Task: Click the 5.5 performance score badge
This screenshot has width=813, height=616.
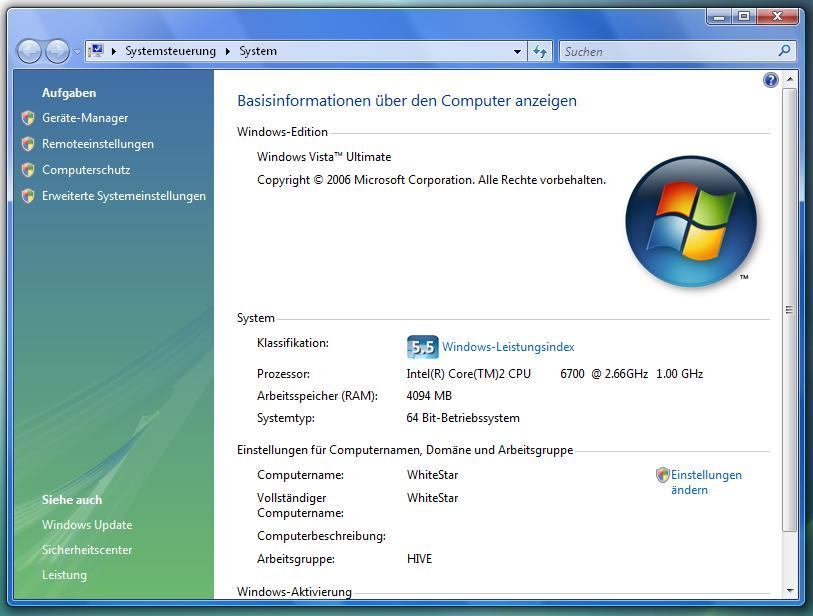Action: pos(423,347)
